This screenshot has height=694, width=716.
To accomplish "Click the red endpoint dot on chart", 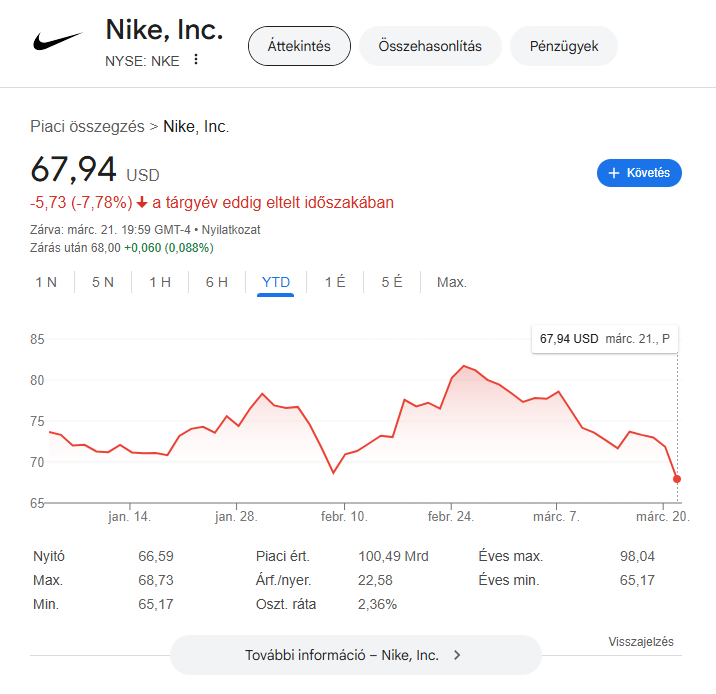I will (x=677, y=479).
